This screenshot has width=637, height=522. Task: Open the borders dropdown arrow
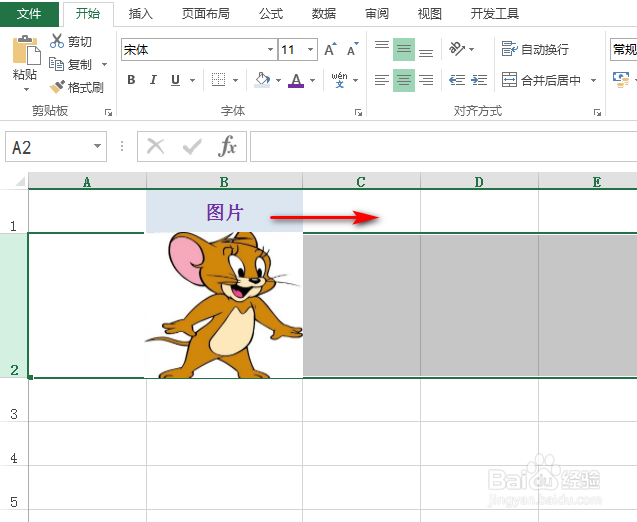click(235, 80)
